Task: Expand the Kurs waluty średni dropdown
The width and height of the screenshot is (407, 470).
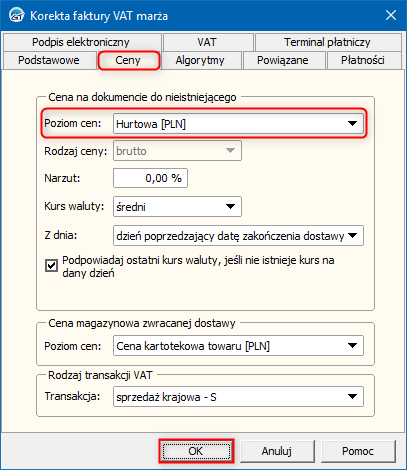Action: click(177, 207)
